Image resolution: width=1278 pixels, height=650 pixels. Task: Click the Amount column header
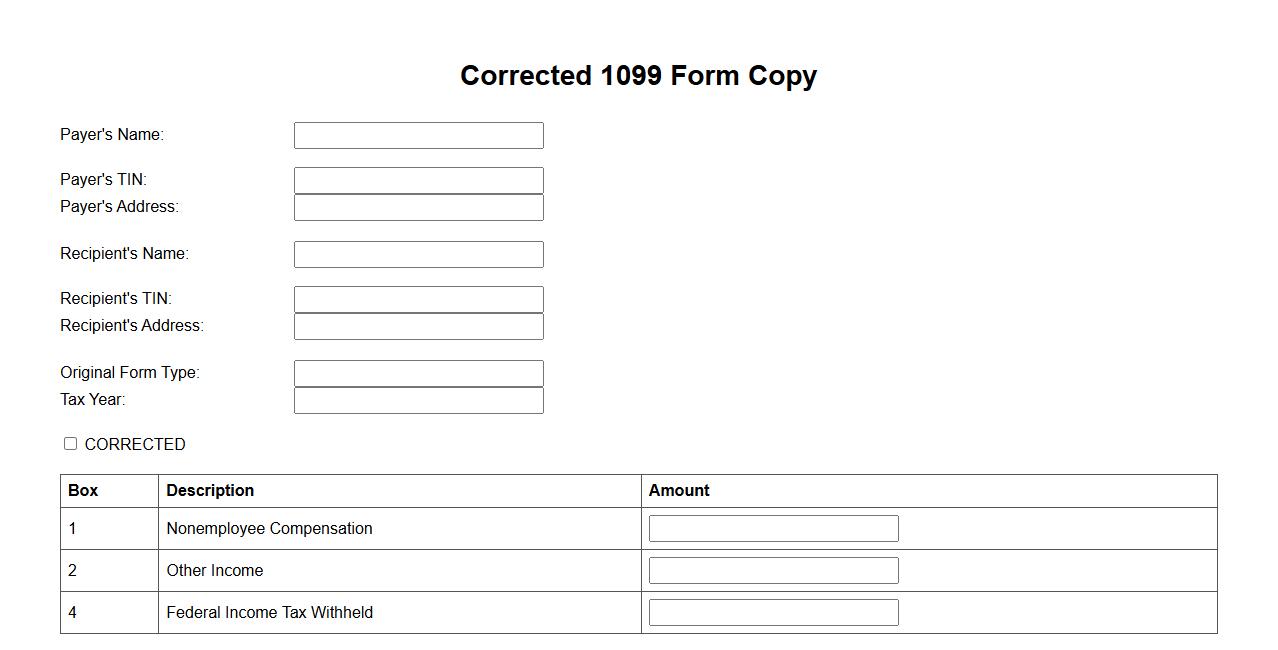click(679, 490)
